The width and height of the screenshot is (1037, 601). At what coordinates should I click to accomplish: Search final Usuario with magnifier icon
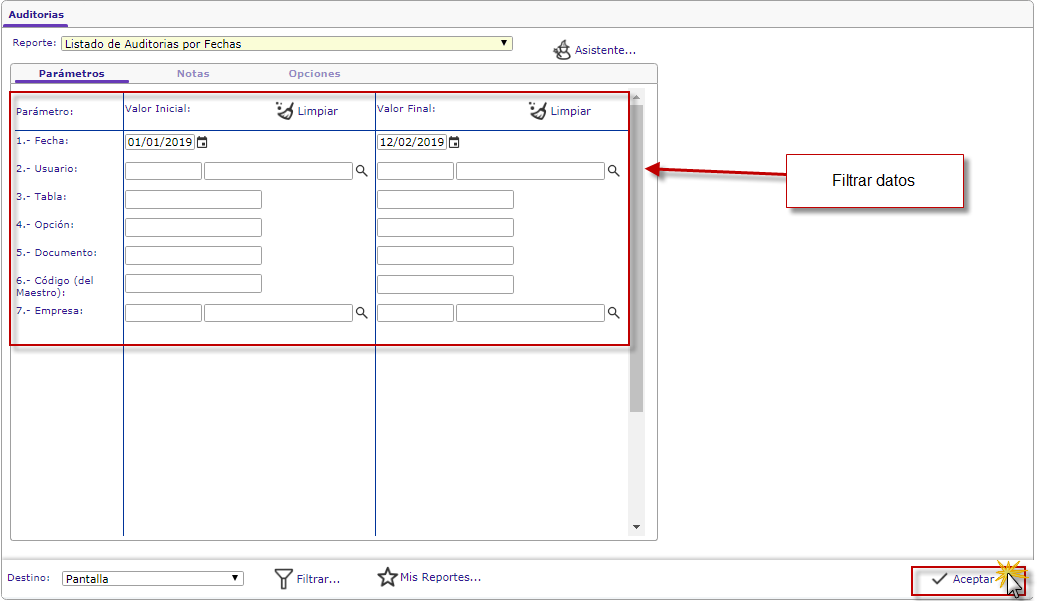point(614,171)
